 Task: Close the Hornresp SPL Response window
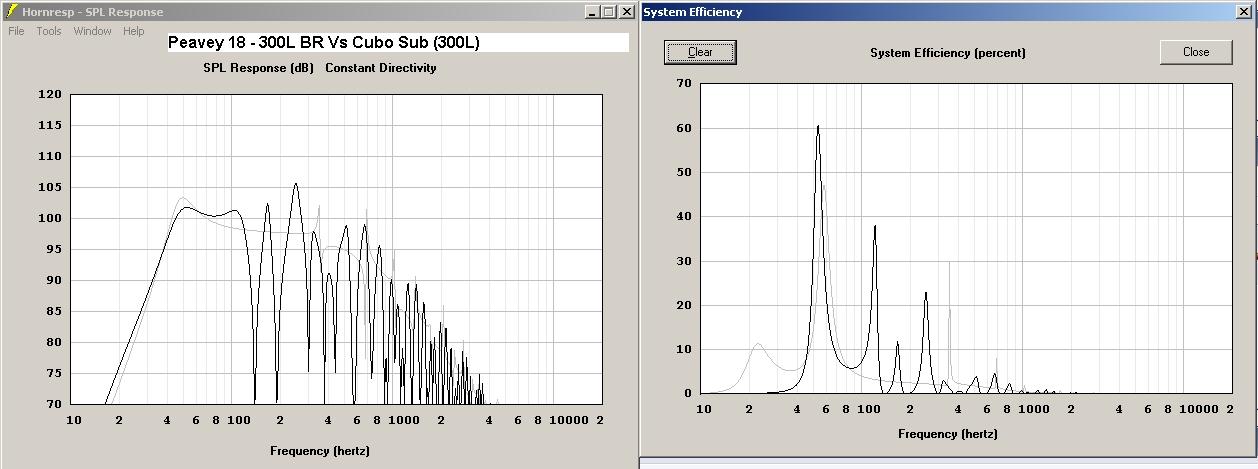[x=627, y=12]
